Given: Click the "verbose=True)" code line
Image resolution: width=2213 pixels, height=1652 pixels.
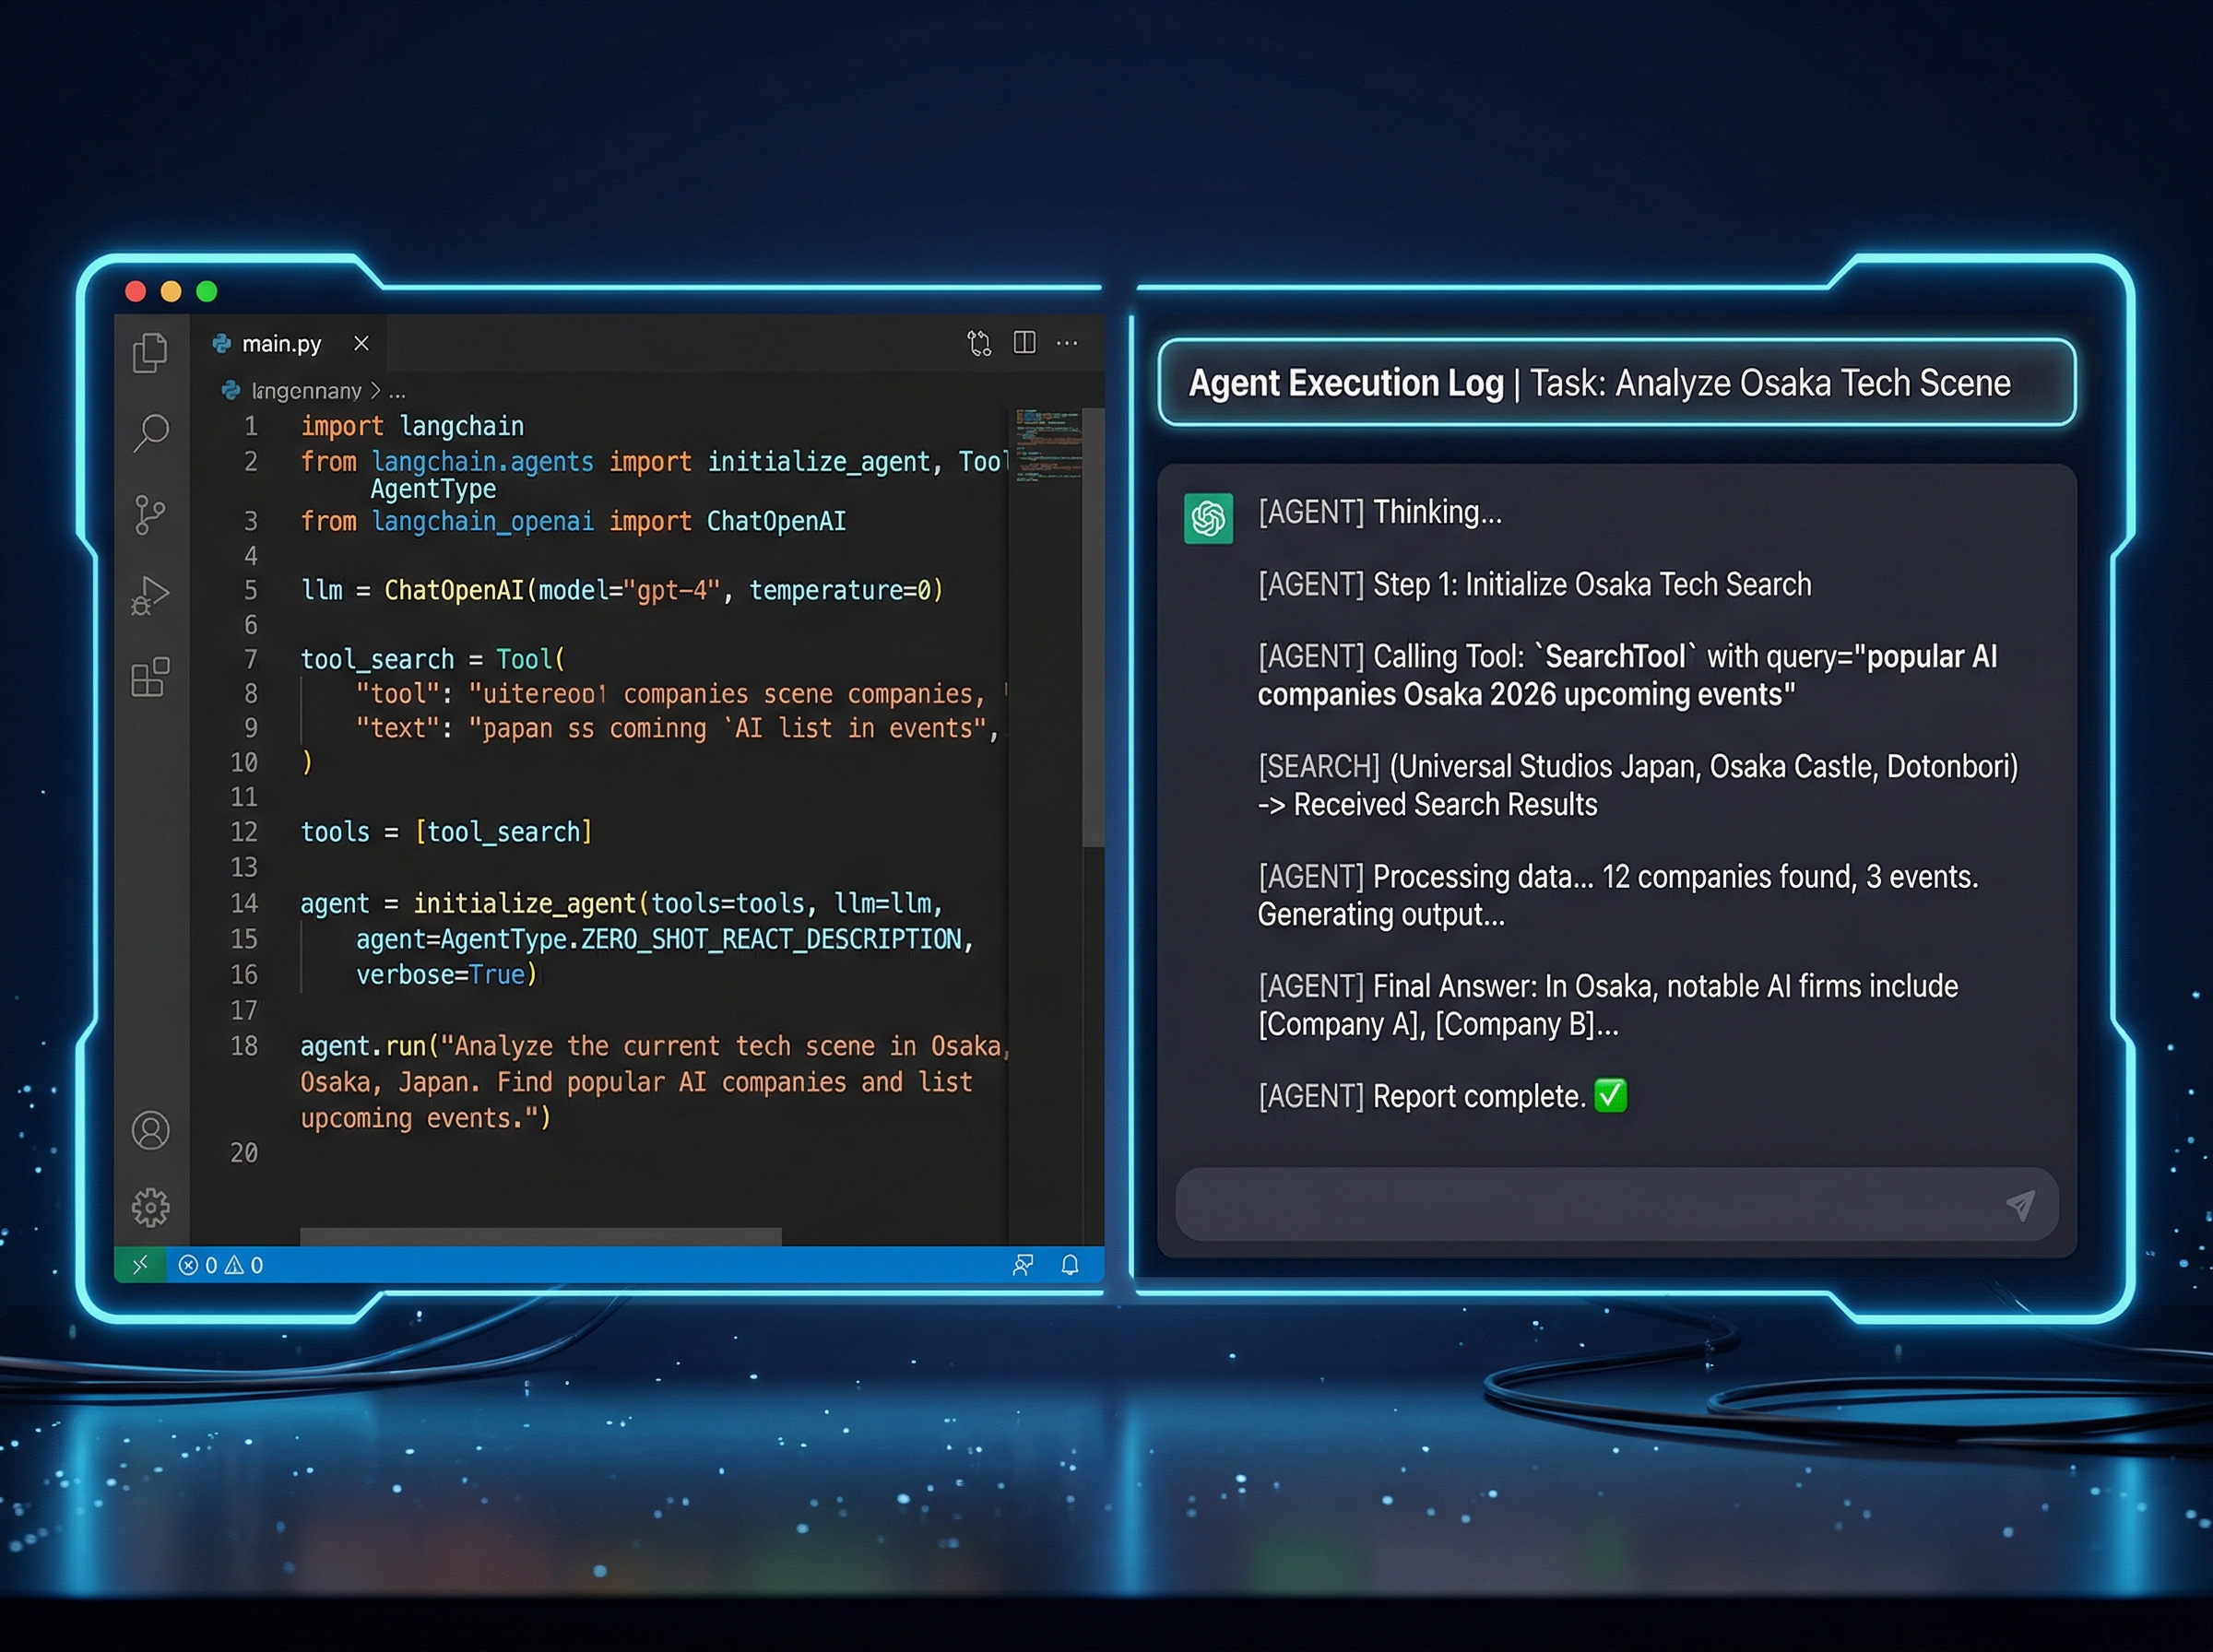Looking at the screenshot, I should pos(446,974).
